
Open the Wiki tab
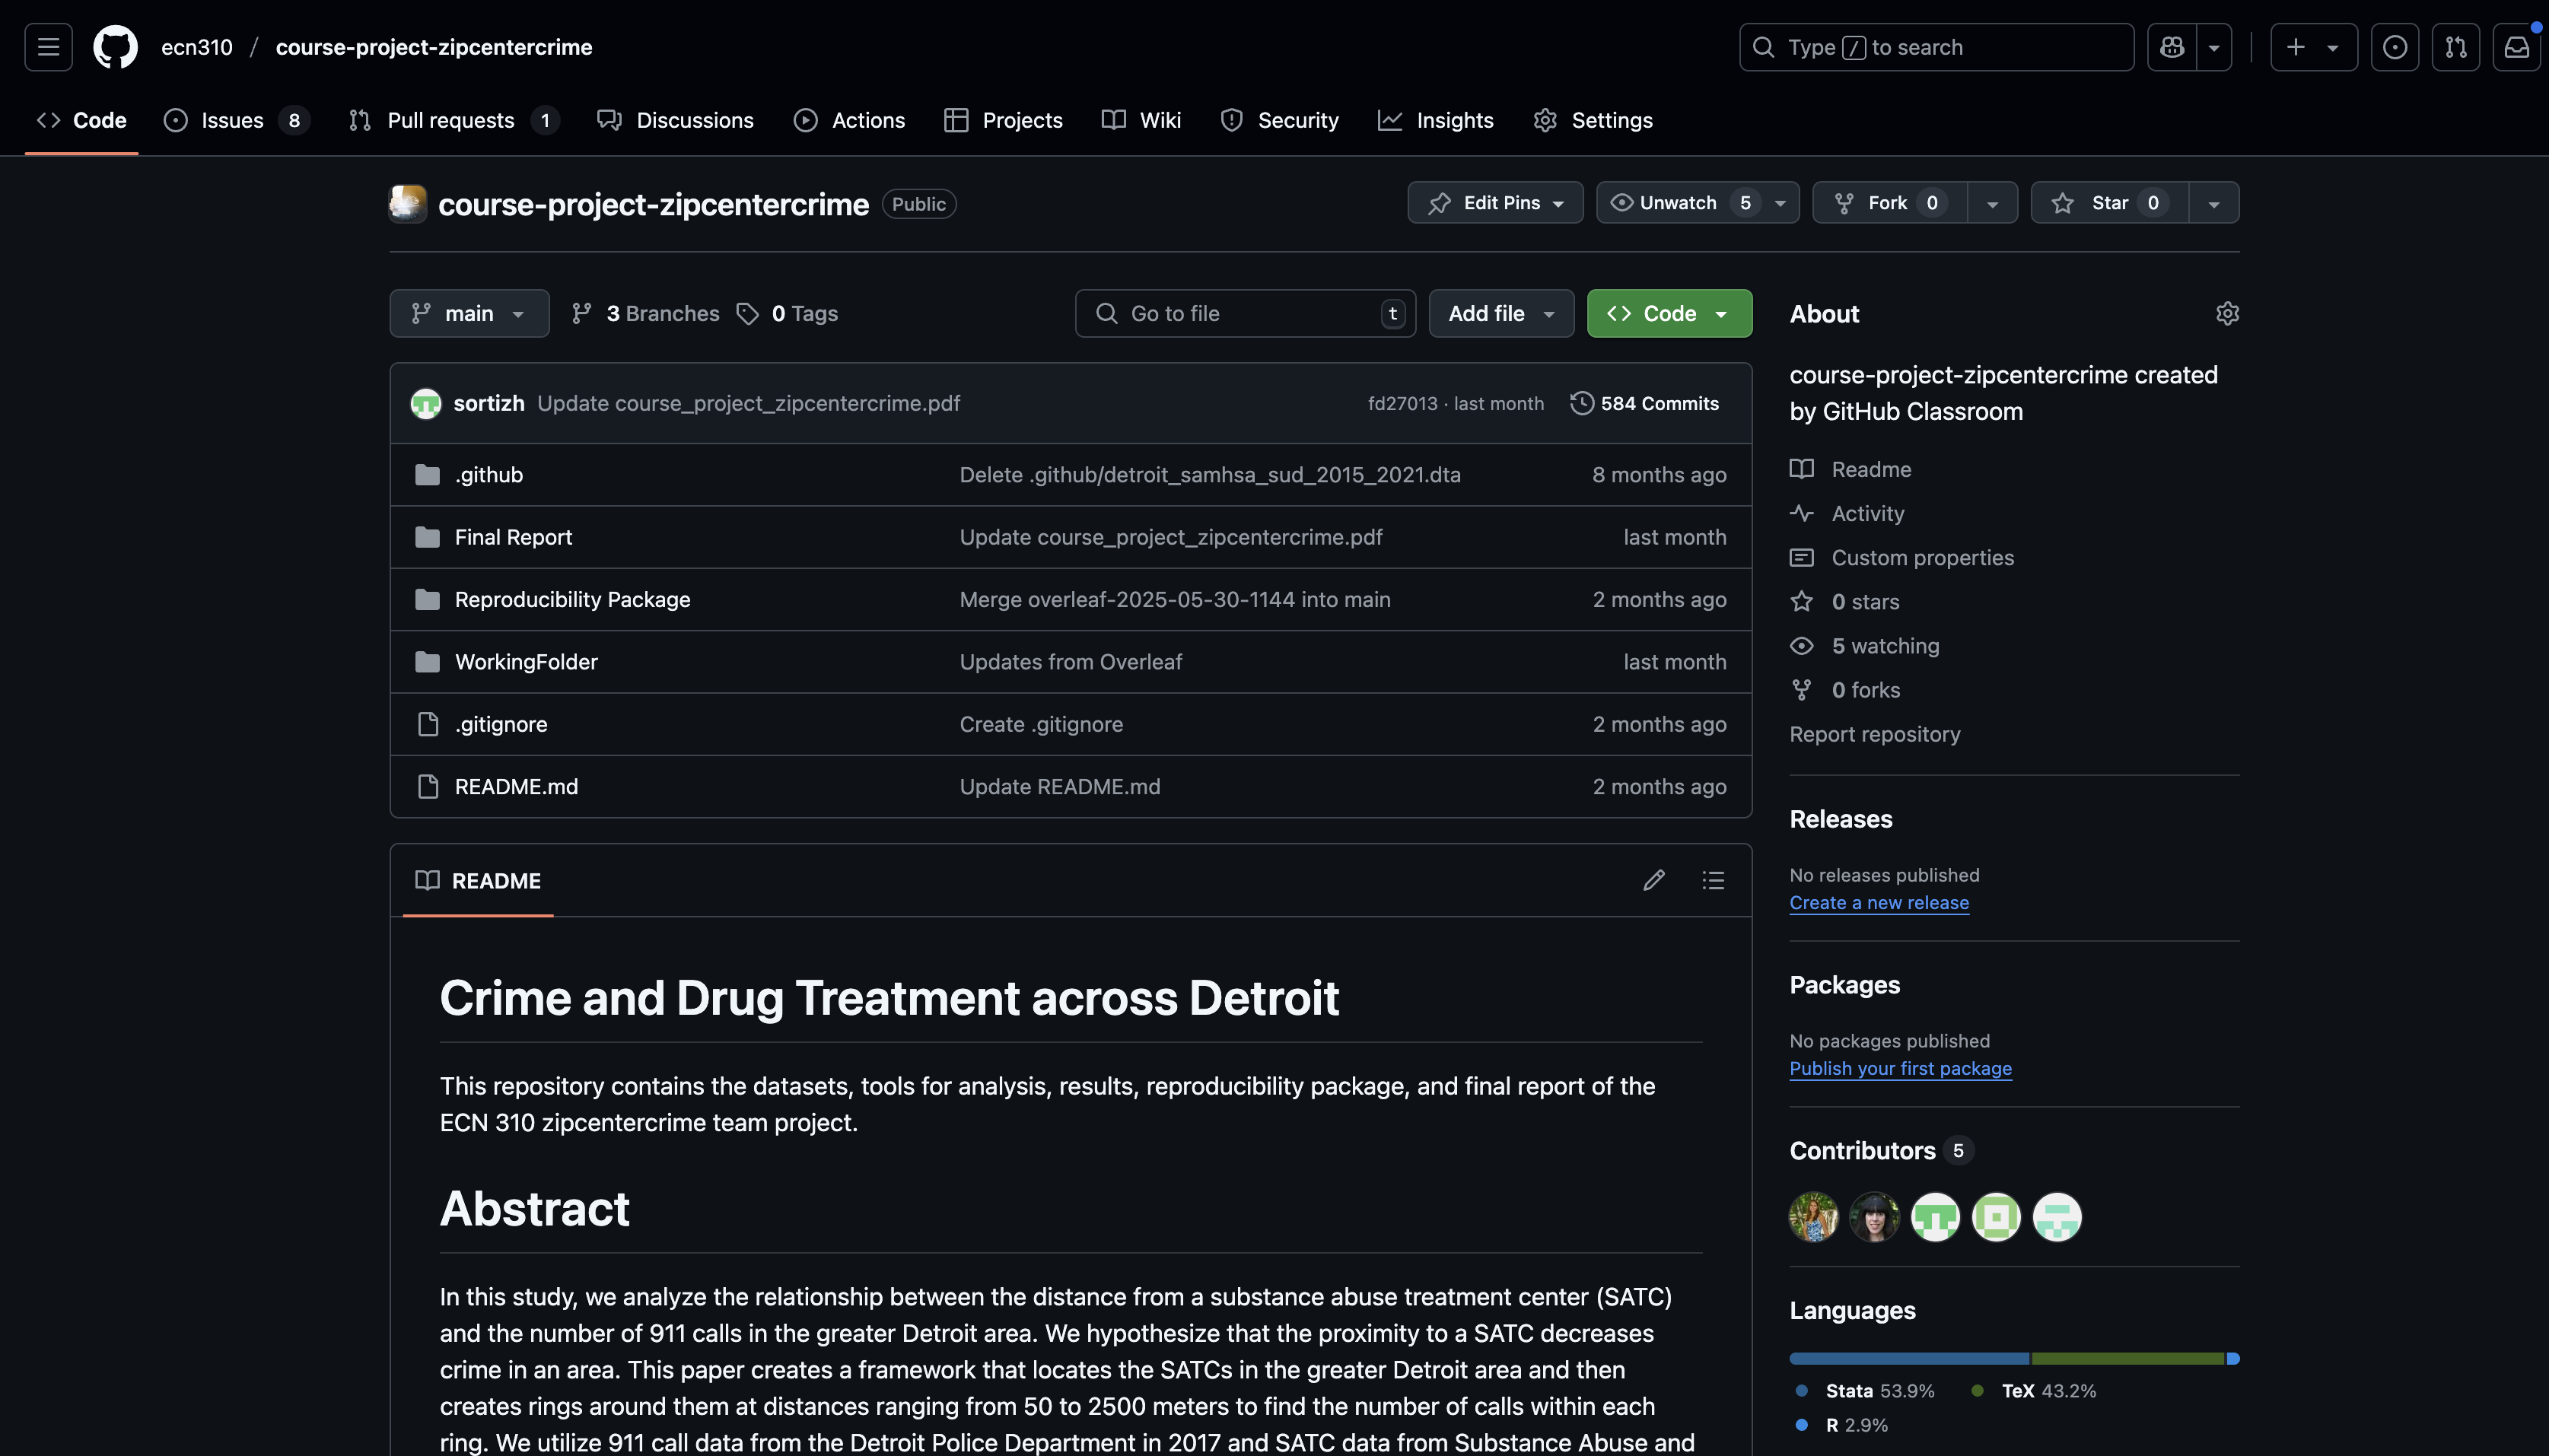[1141, 120]
